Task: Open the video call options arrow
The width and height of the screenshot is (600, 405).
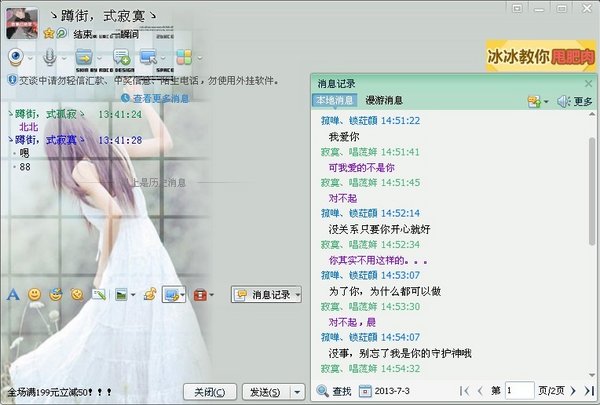Action: pyautogui.click(x=30, y=59)
